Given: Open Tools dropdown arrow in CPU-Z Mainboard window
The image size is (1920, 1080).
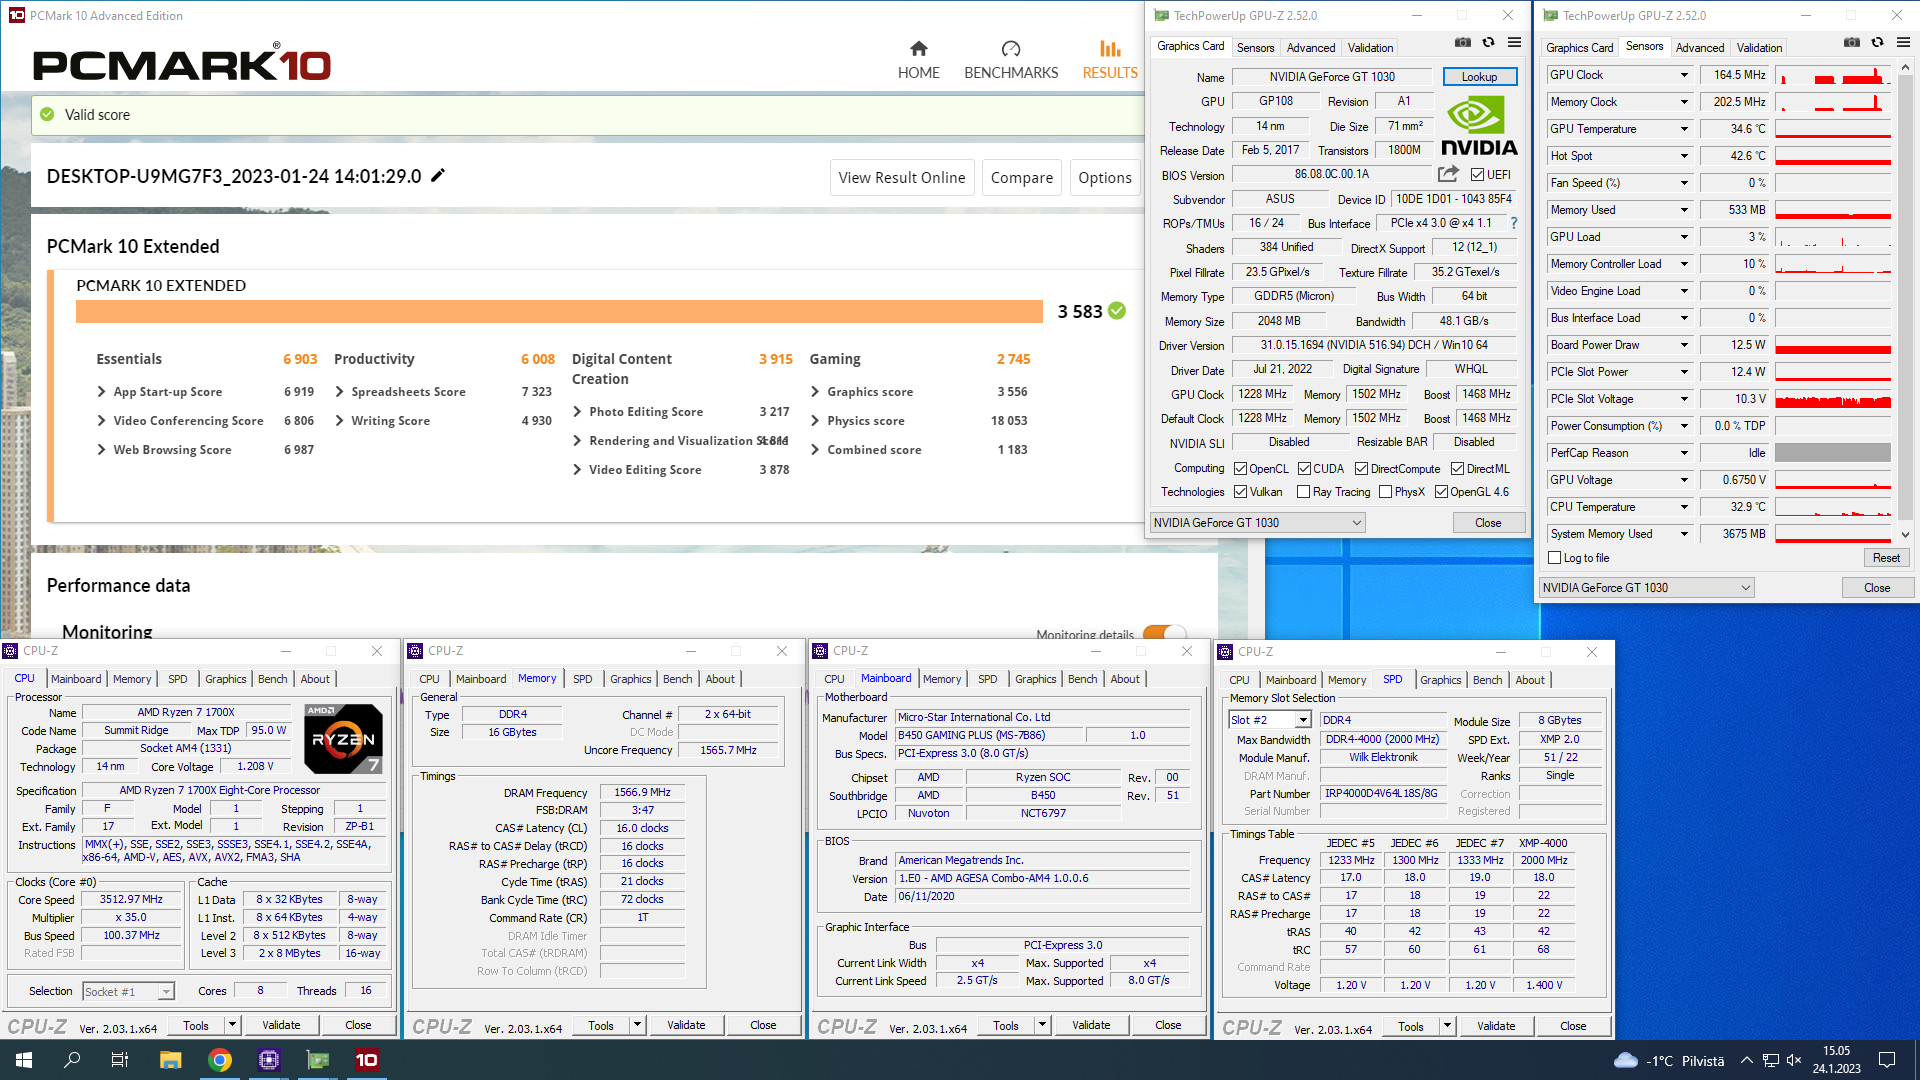Looking at the screenshot, I should (x=1042, y=1025).
